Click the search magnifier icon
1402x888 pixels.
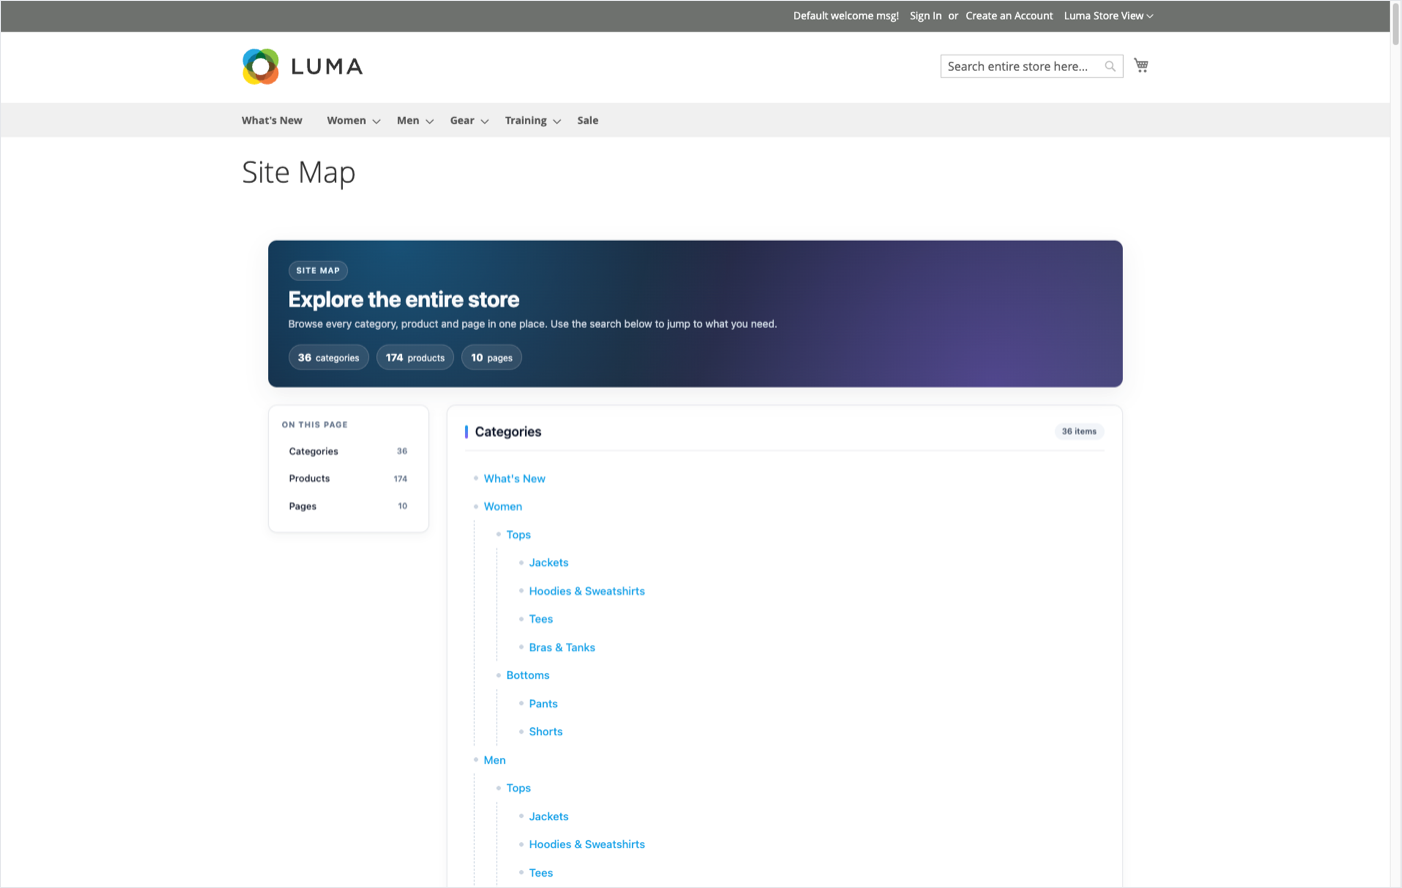[1109, 66]
